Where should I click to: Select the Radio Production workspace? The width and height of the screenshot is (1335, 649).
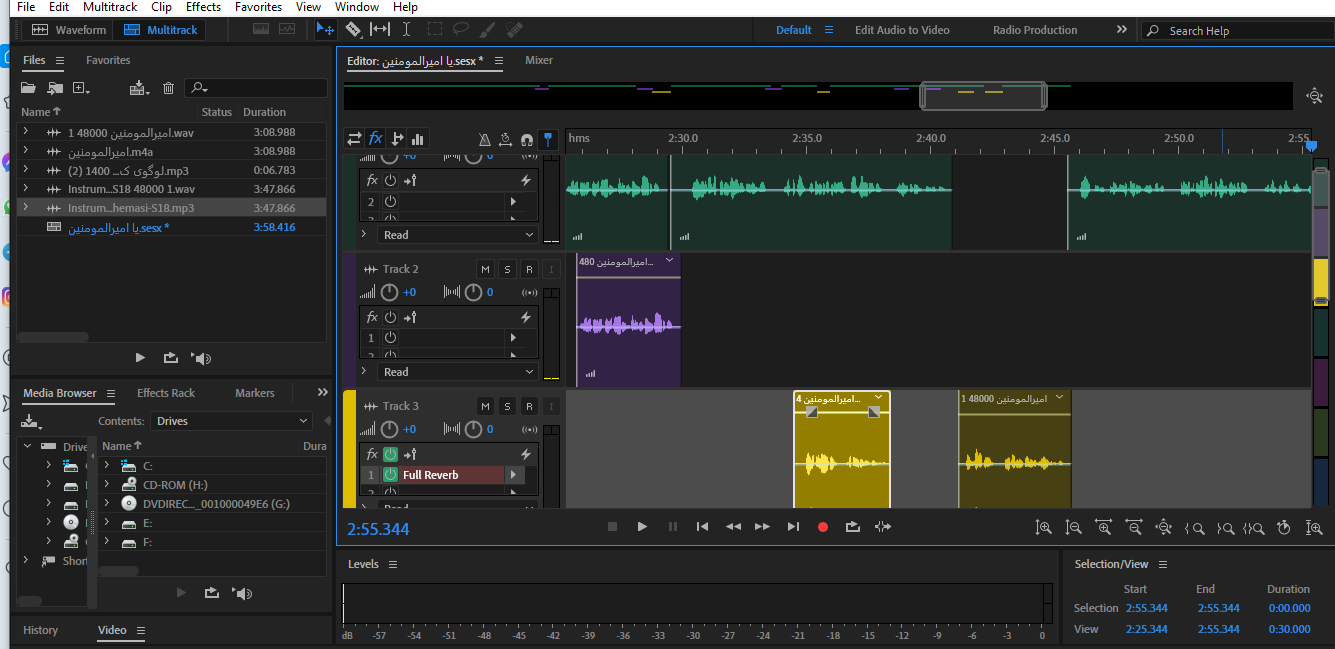tap(1035, 30)
